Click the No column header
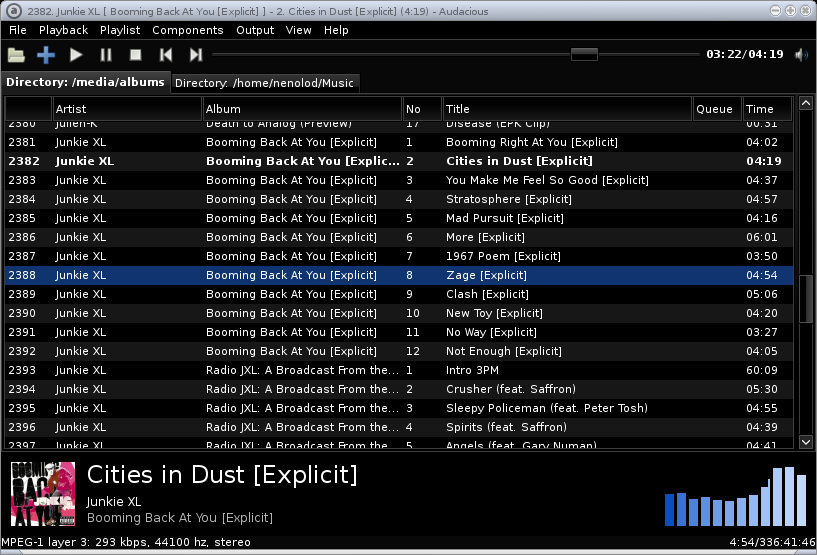The width and height of the screenshot is (817, 555). 423,109
